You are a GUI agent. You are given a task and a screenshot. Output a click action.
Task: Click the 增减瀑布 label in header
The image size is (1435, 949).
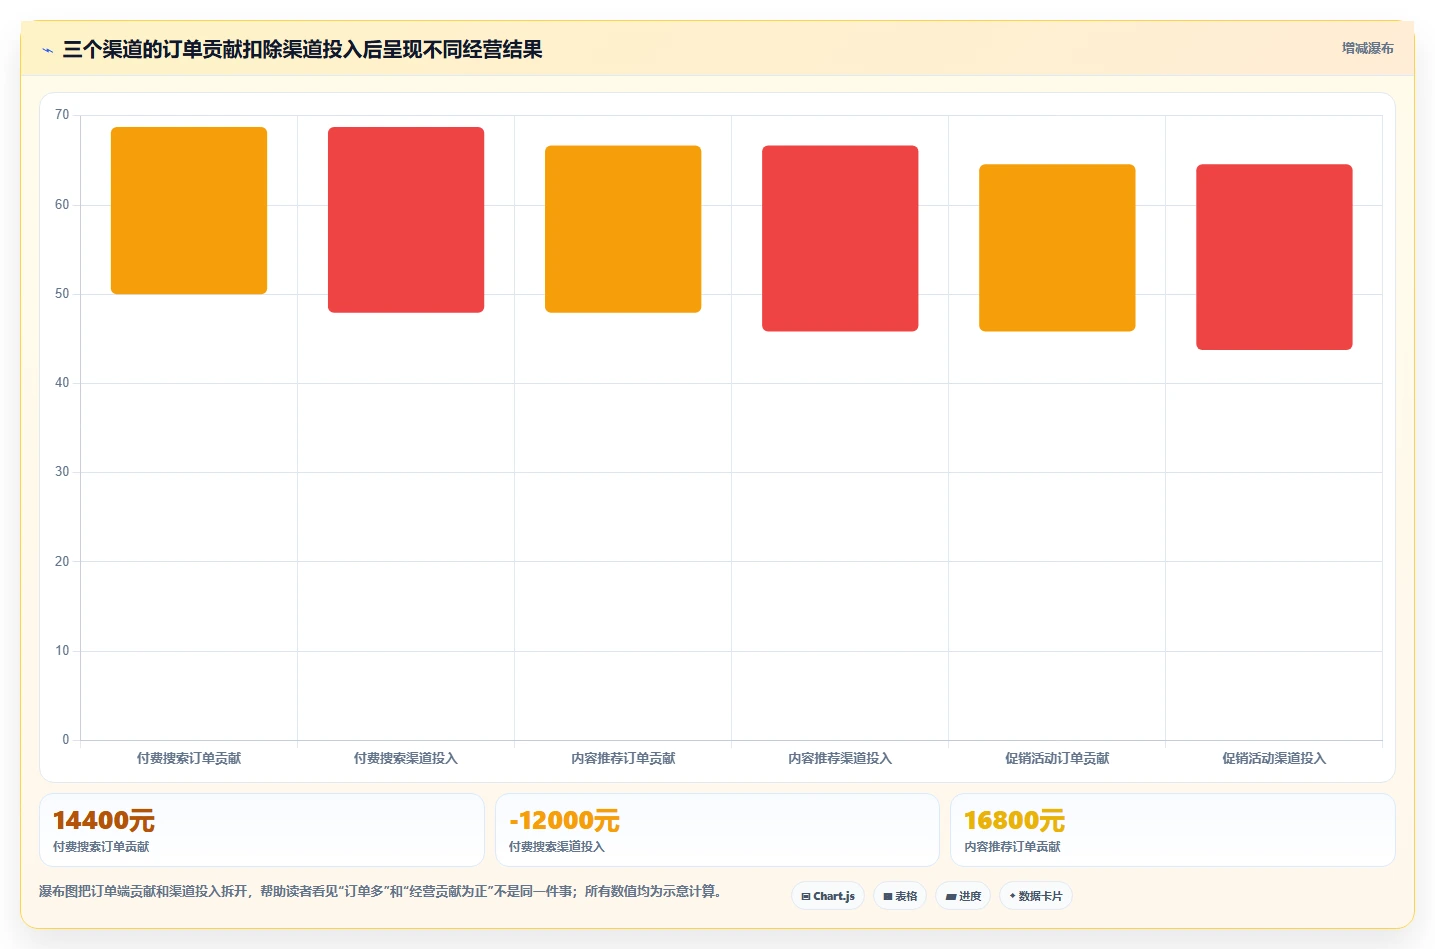click(x=1367, y=48)
